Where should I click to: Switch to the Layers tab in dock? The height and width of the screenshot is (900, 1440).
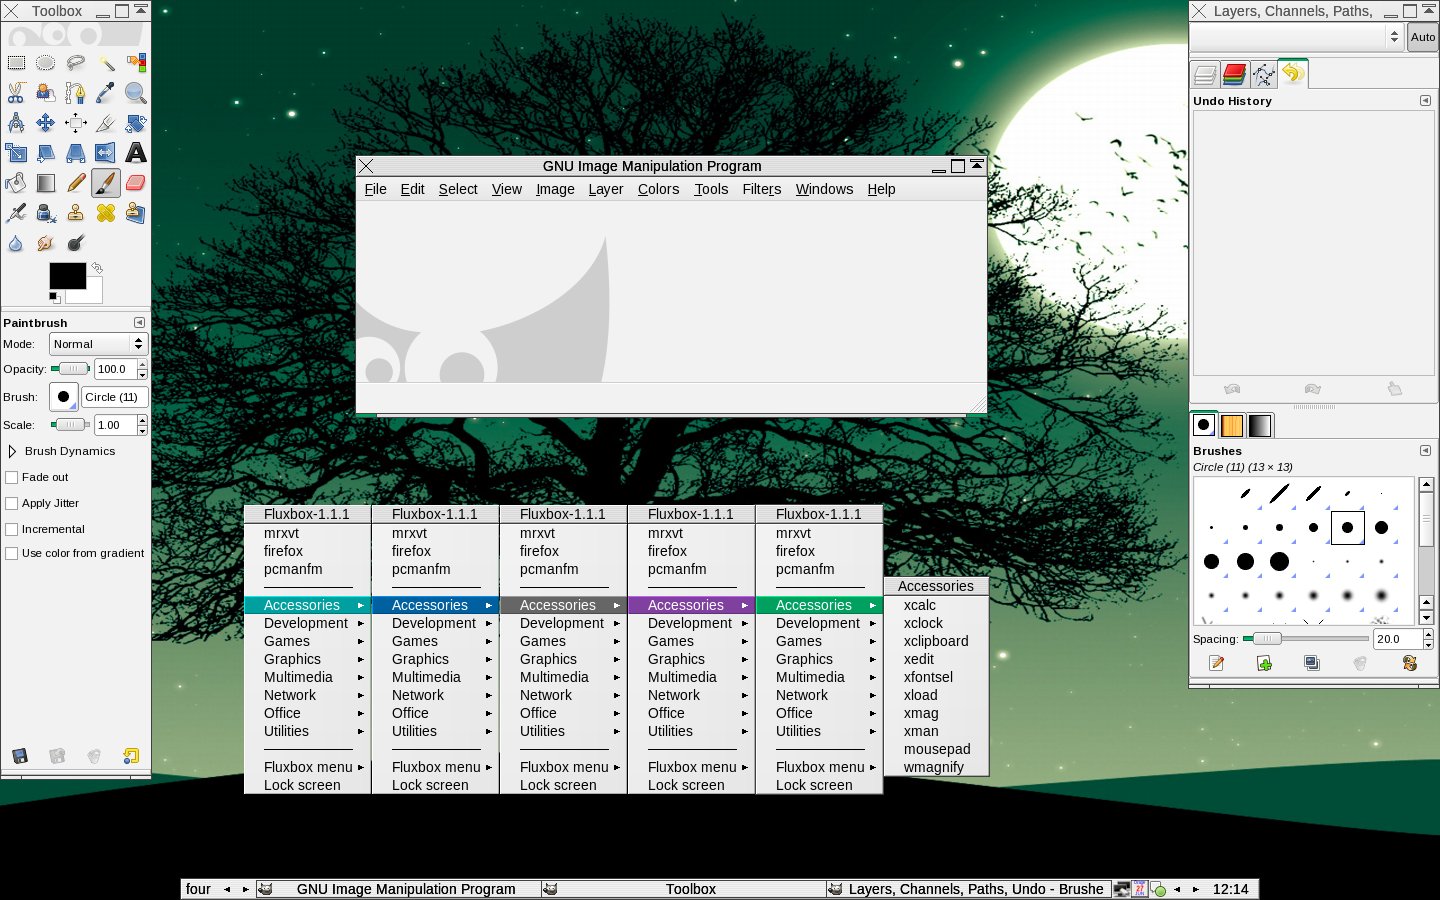[1205, 74]
